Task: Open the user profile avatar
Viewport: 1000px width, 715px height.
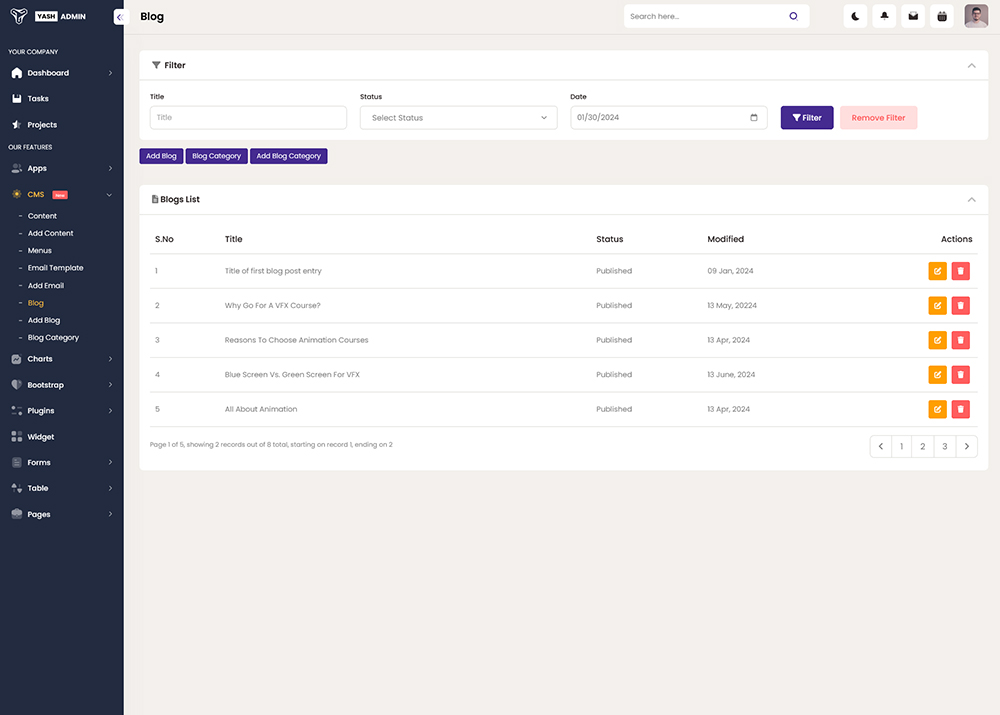Action: [x=976, y=17]
